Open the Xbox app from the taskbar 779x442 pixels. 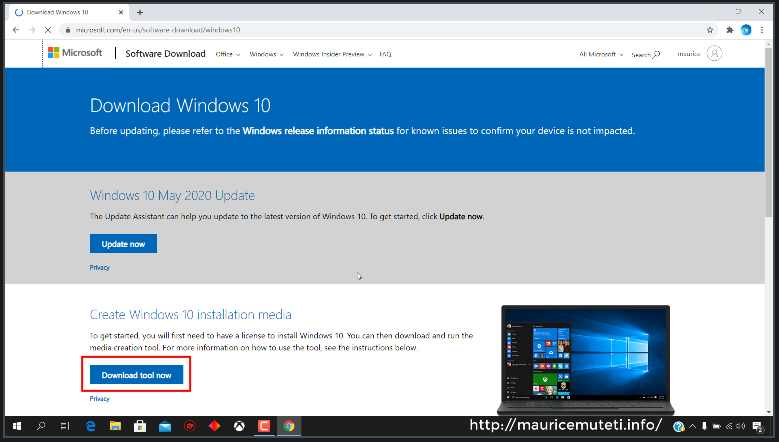pos(239,426)
